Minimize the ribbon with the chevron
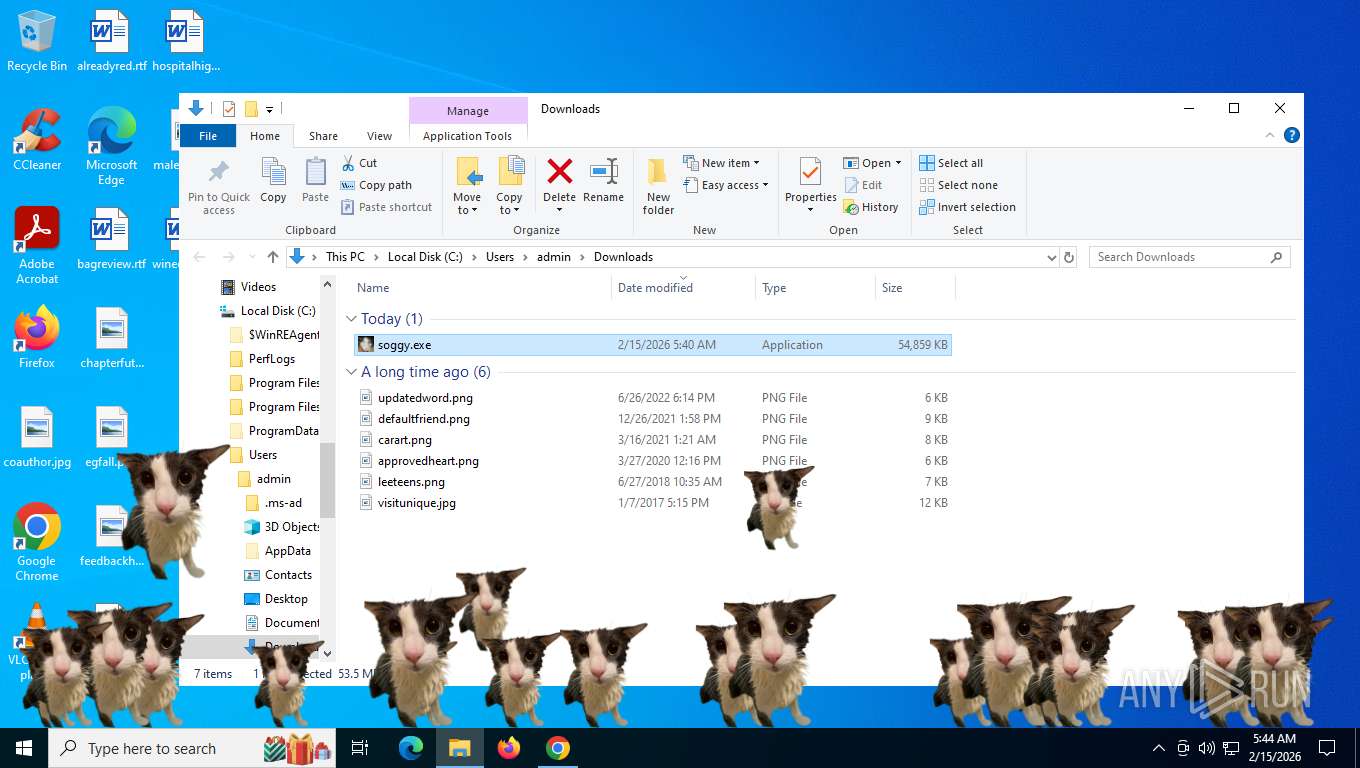 [x=1271, y=135]
